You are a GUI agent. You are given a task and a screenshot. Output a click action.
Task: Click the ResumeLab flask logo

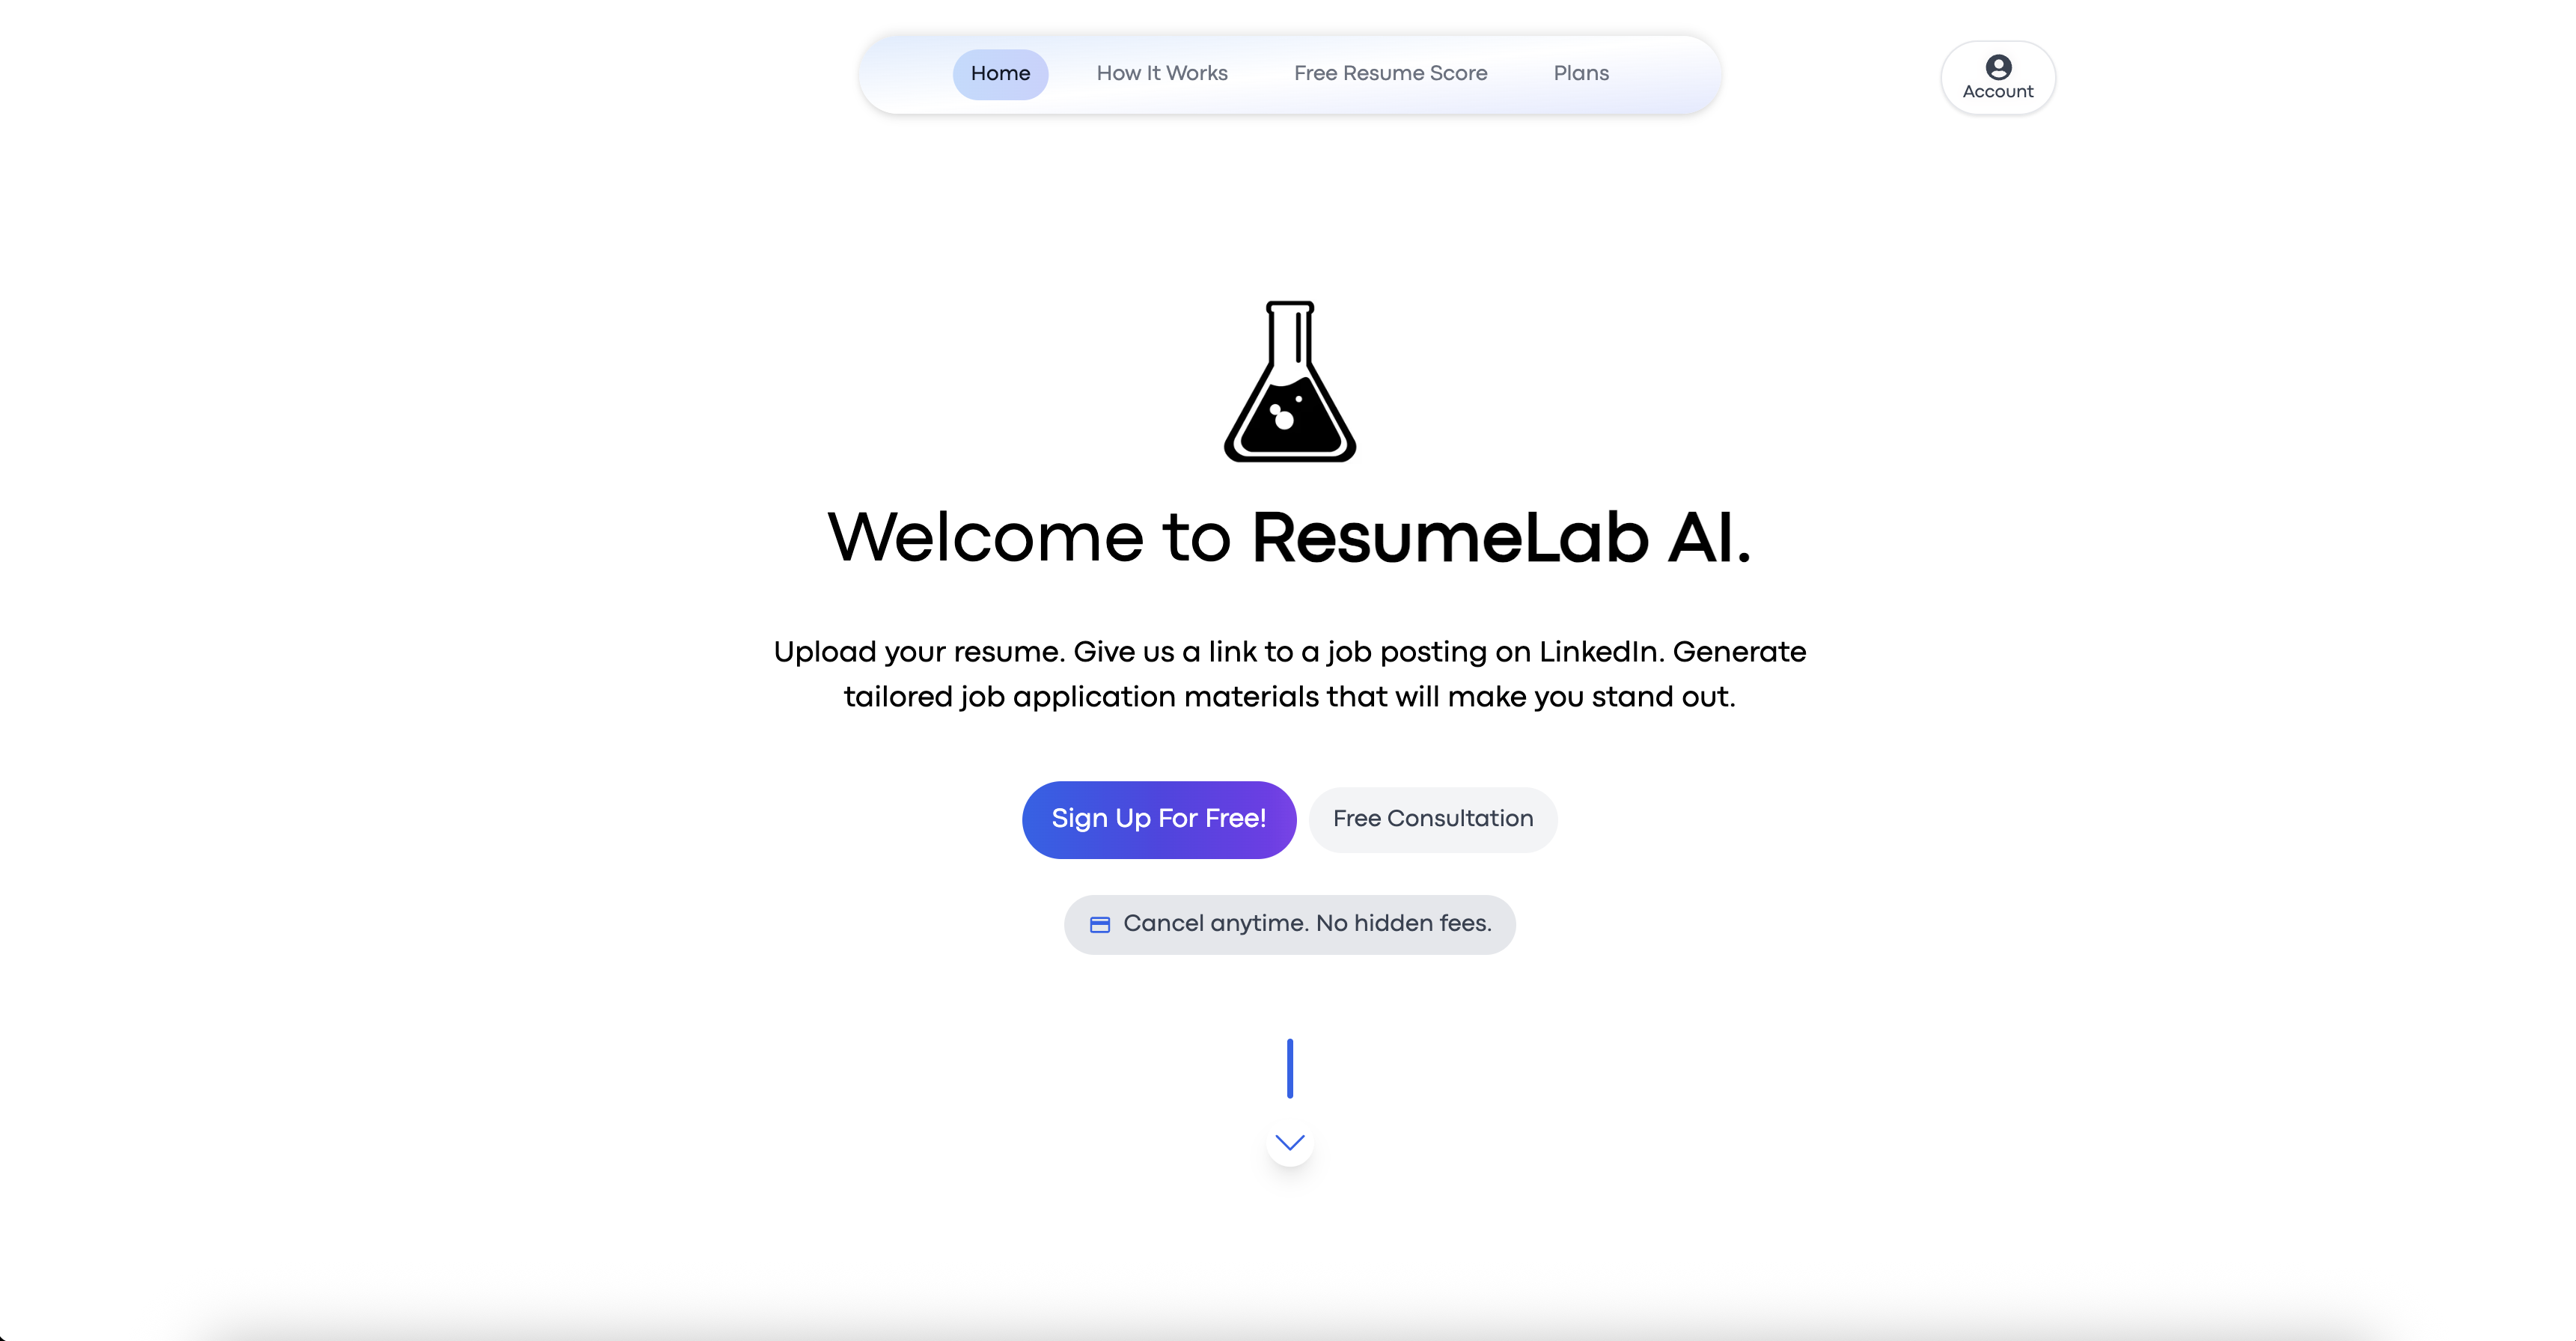pyautogui.click(x=1290, y=381)
